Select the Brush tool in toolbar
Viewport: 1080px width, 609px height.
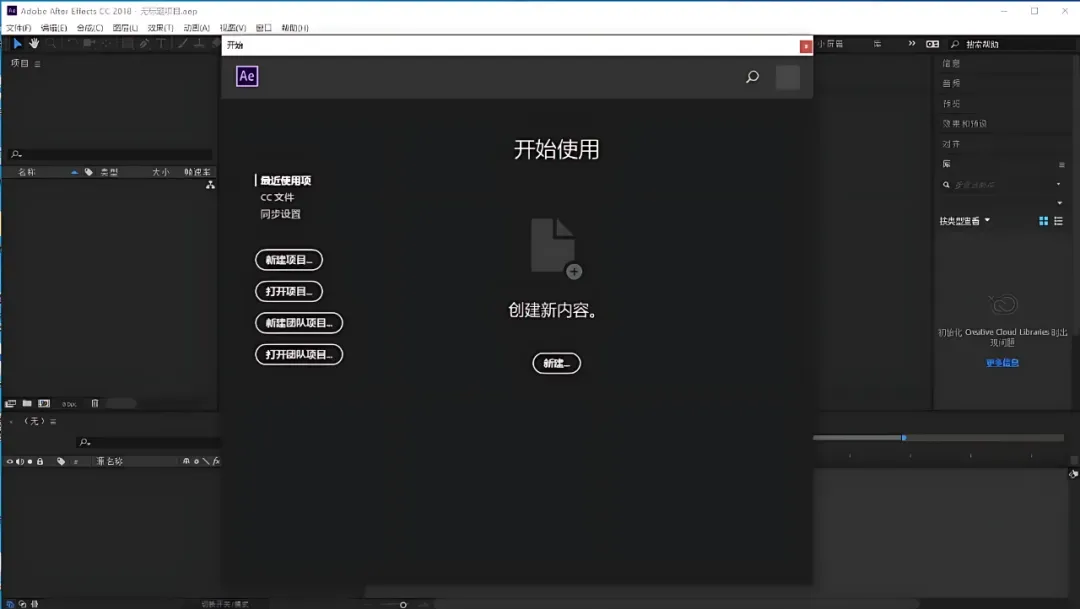pyautogui.click(x=183, y=43)
